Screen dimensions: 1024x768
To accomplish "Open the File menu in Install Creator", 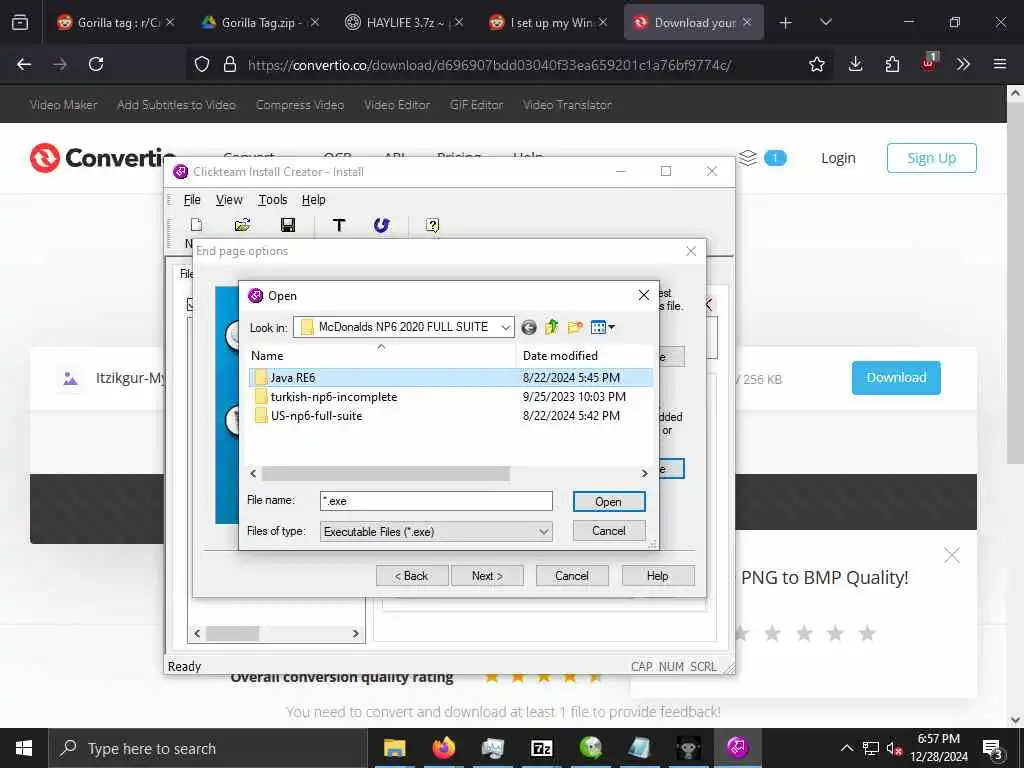I will point(192,200).
